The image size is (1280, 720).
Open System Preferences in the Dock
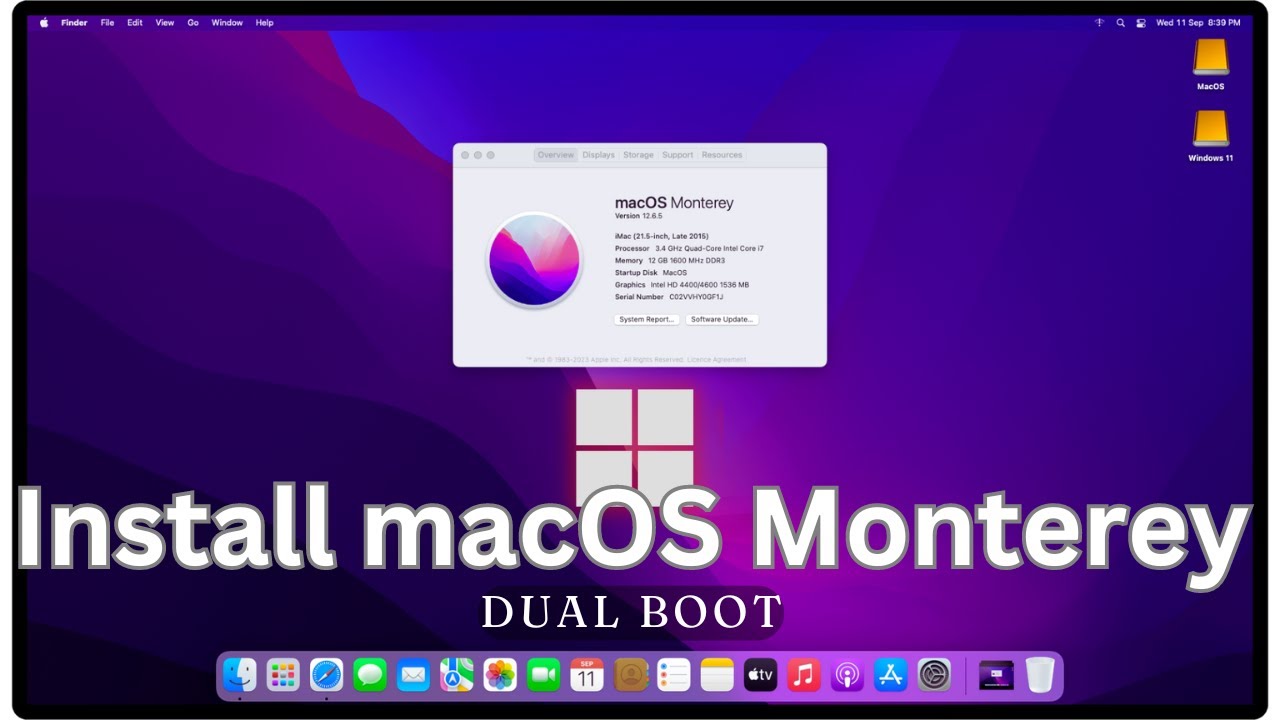934,675
